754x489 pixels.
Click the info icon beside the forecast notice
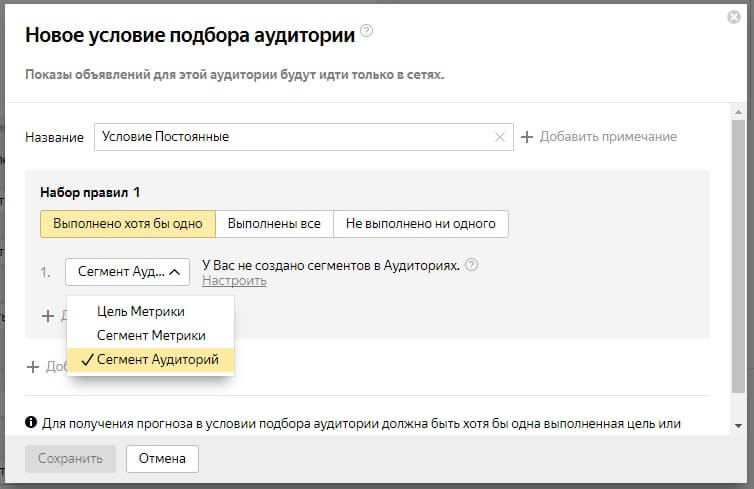[31, 423]
